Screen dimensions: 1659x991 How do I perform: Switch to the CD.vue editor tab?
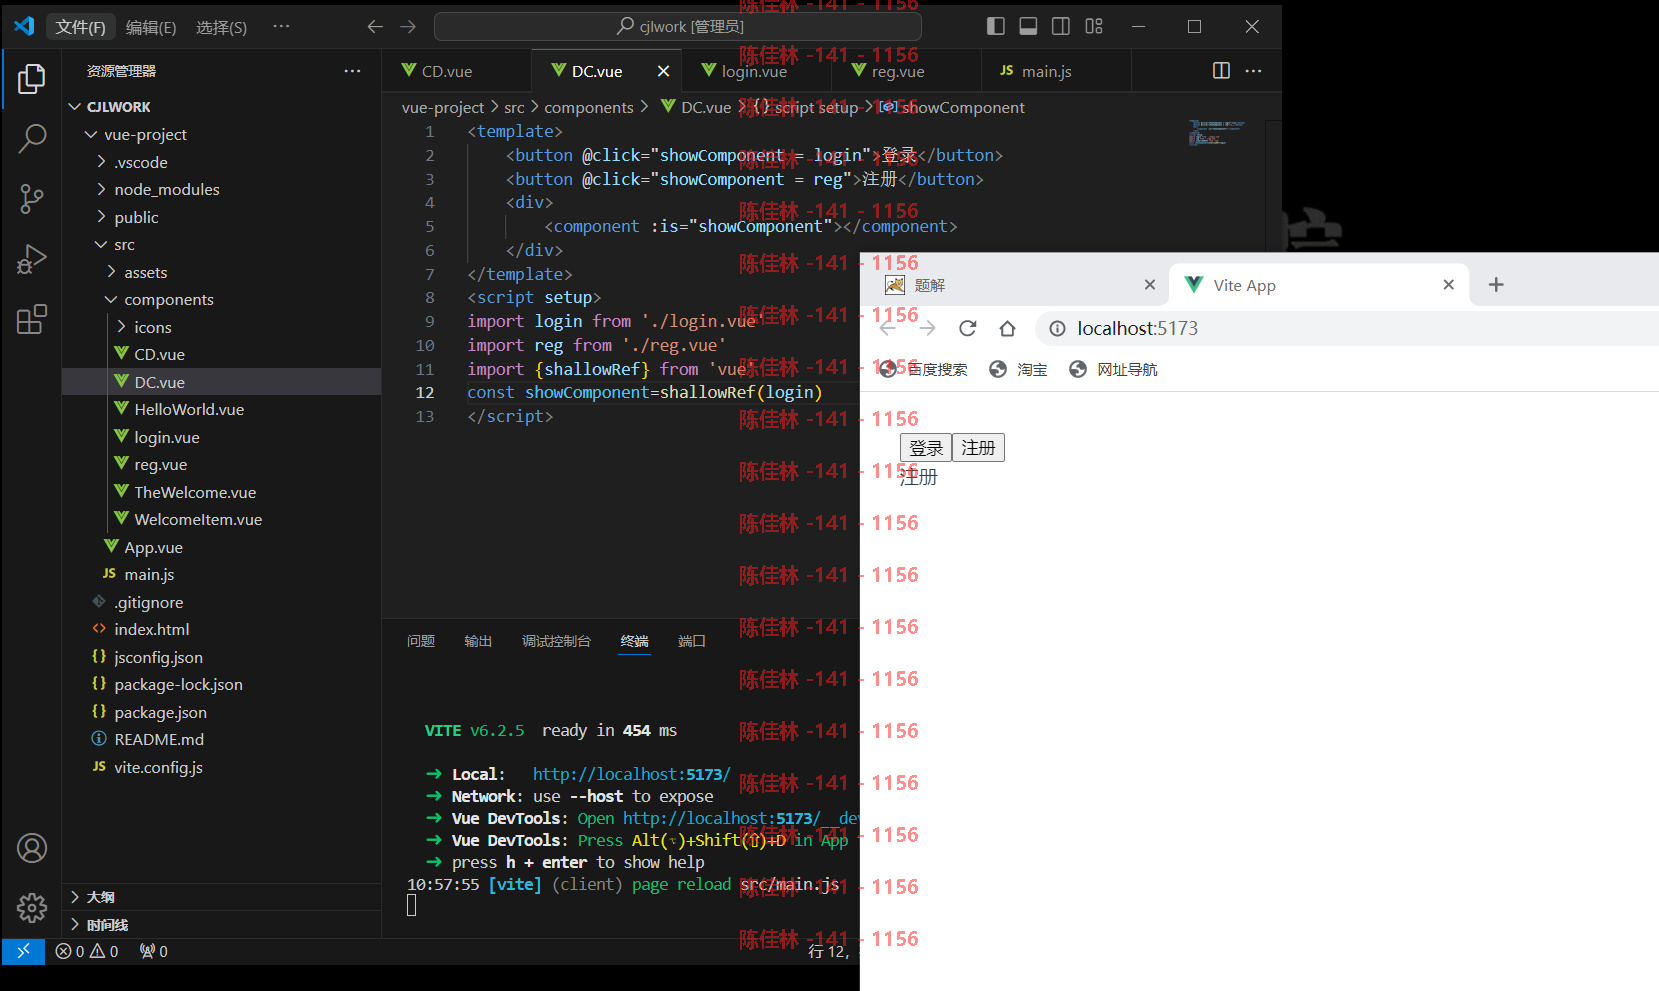pos(457,71)
